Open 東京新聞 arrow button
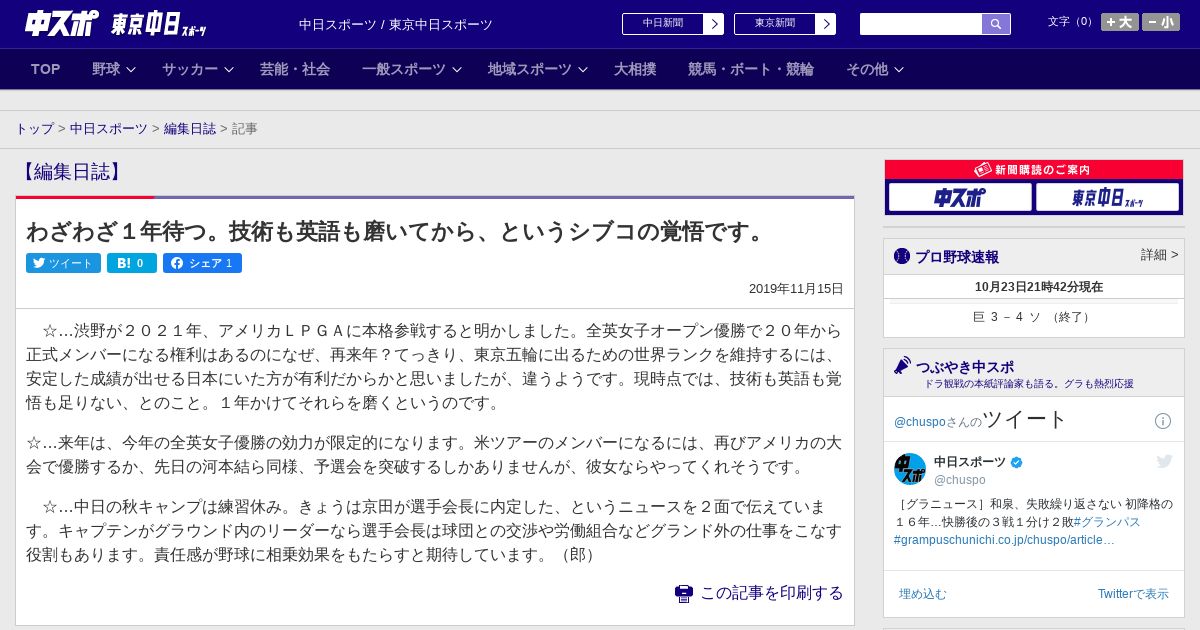This screenshot has width=1200, height=630. (825, 24)
